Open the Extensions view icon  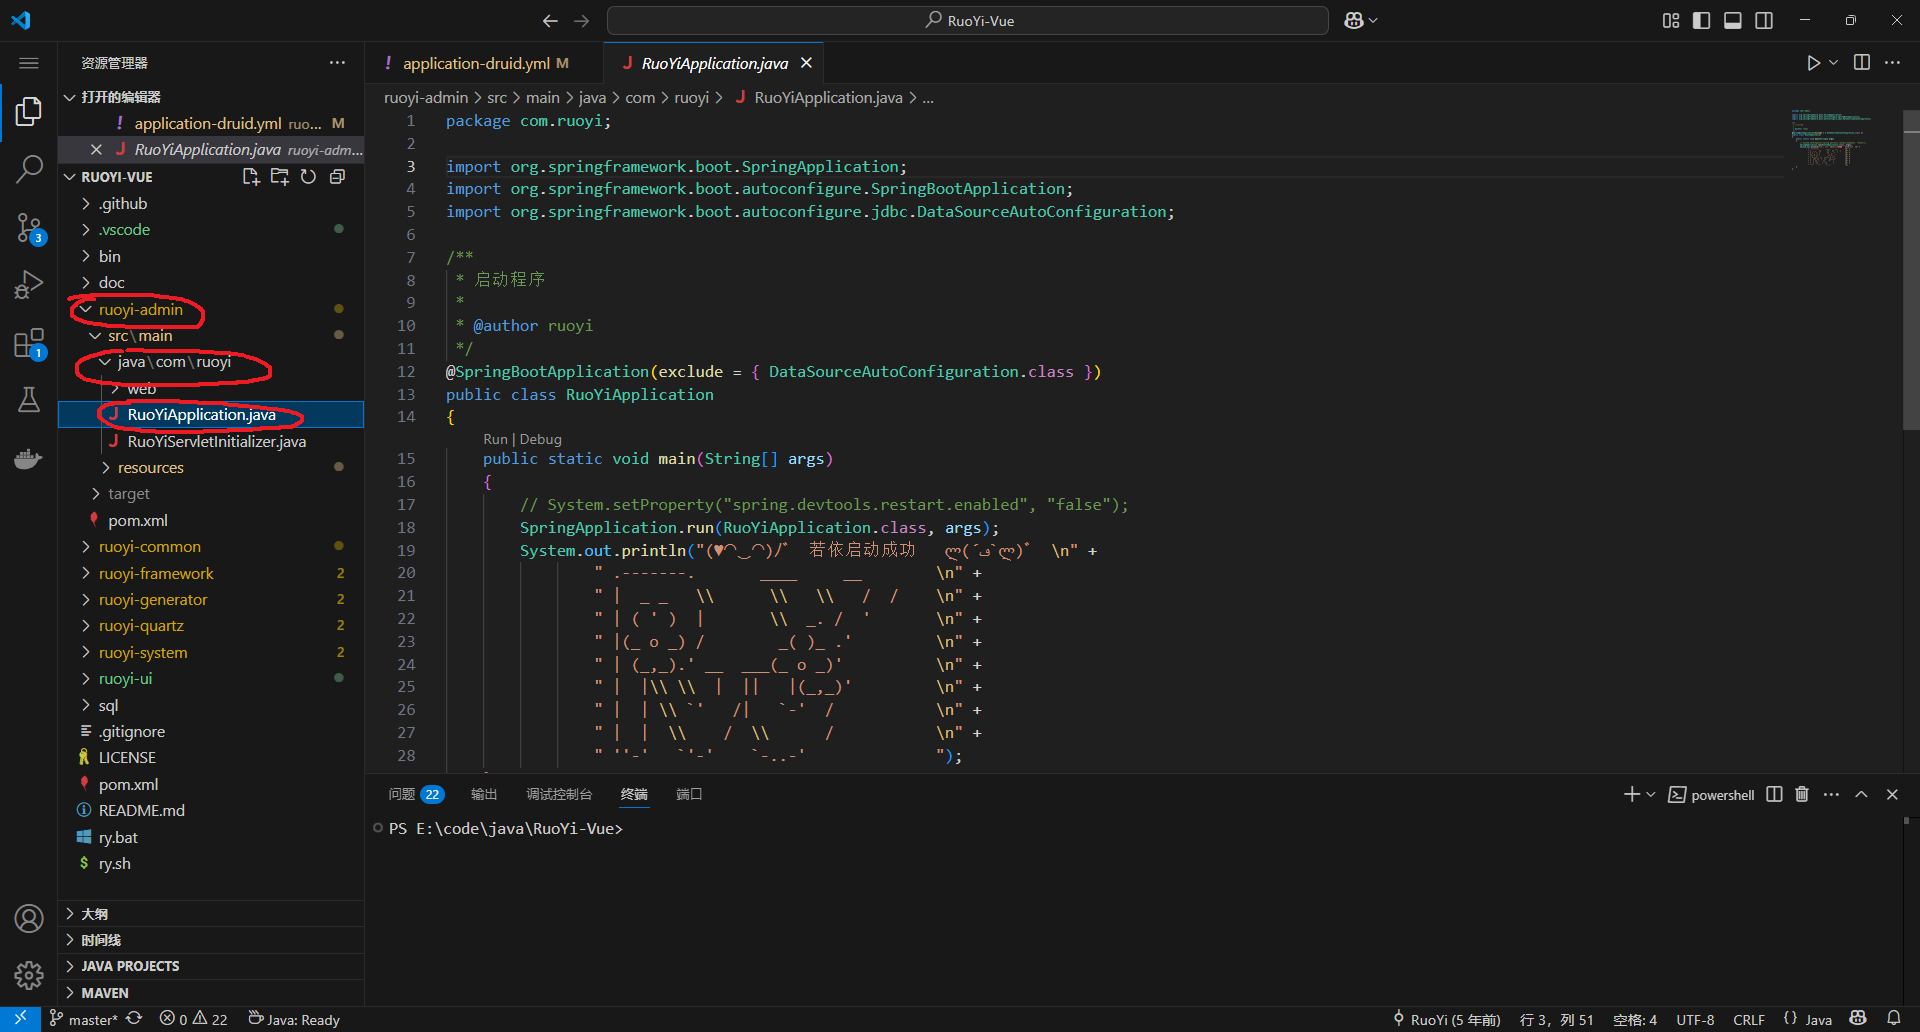29,344
